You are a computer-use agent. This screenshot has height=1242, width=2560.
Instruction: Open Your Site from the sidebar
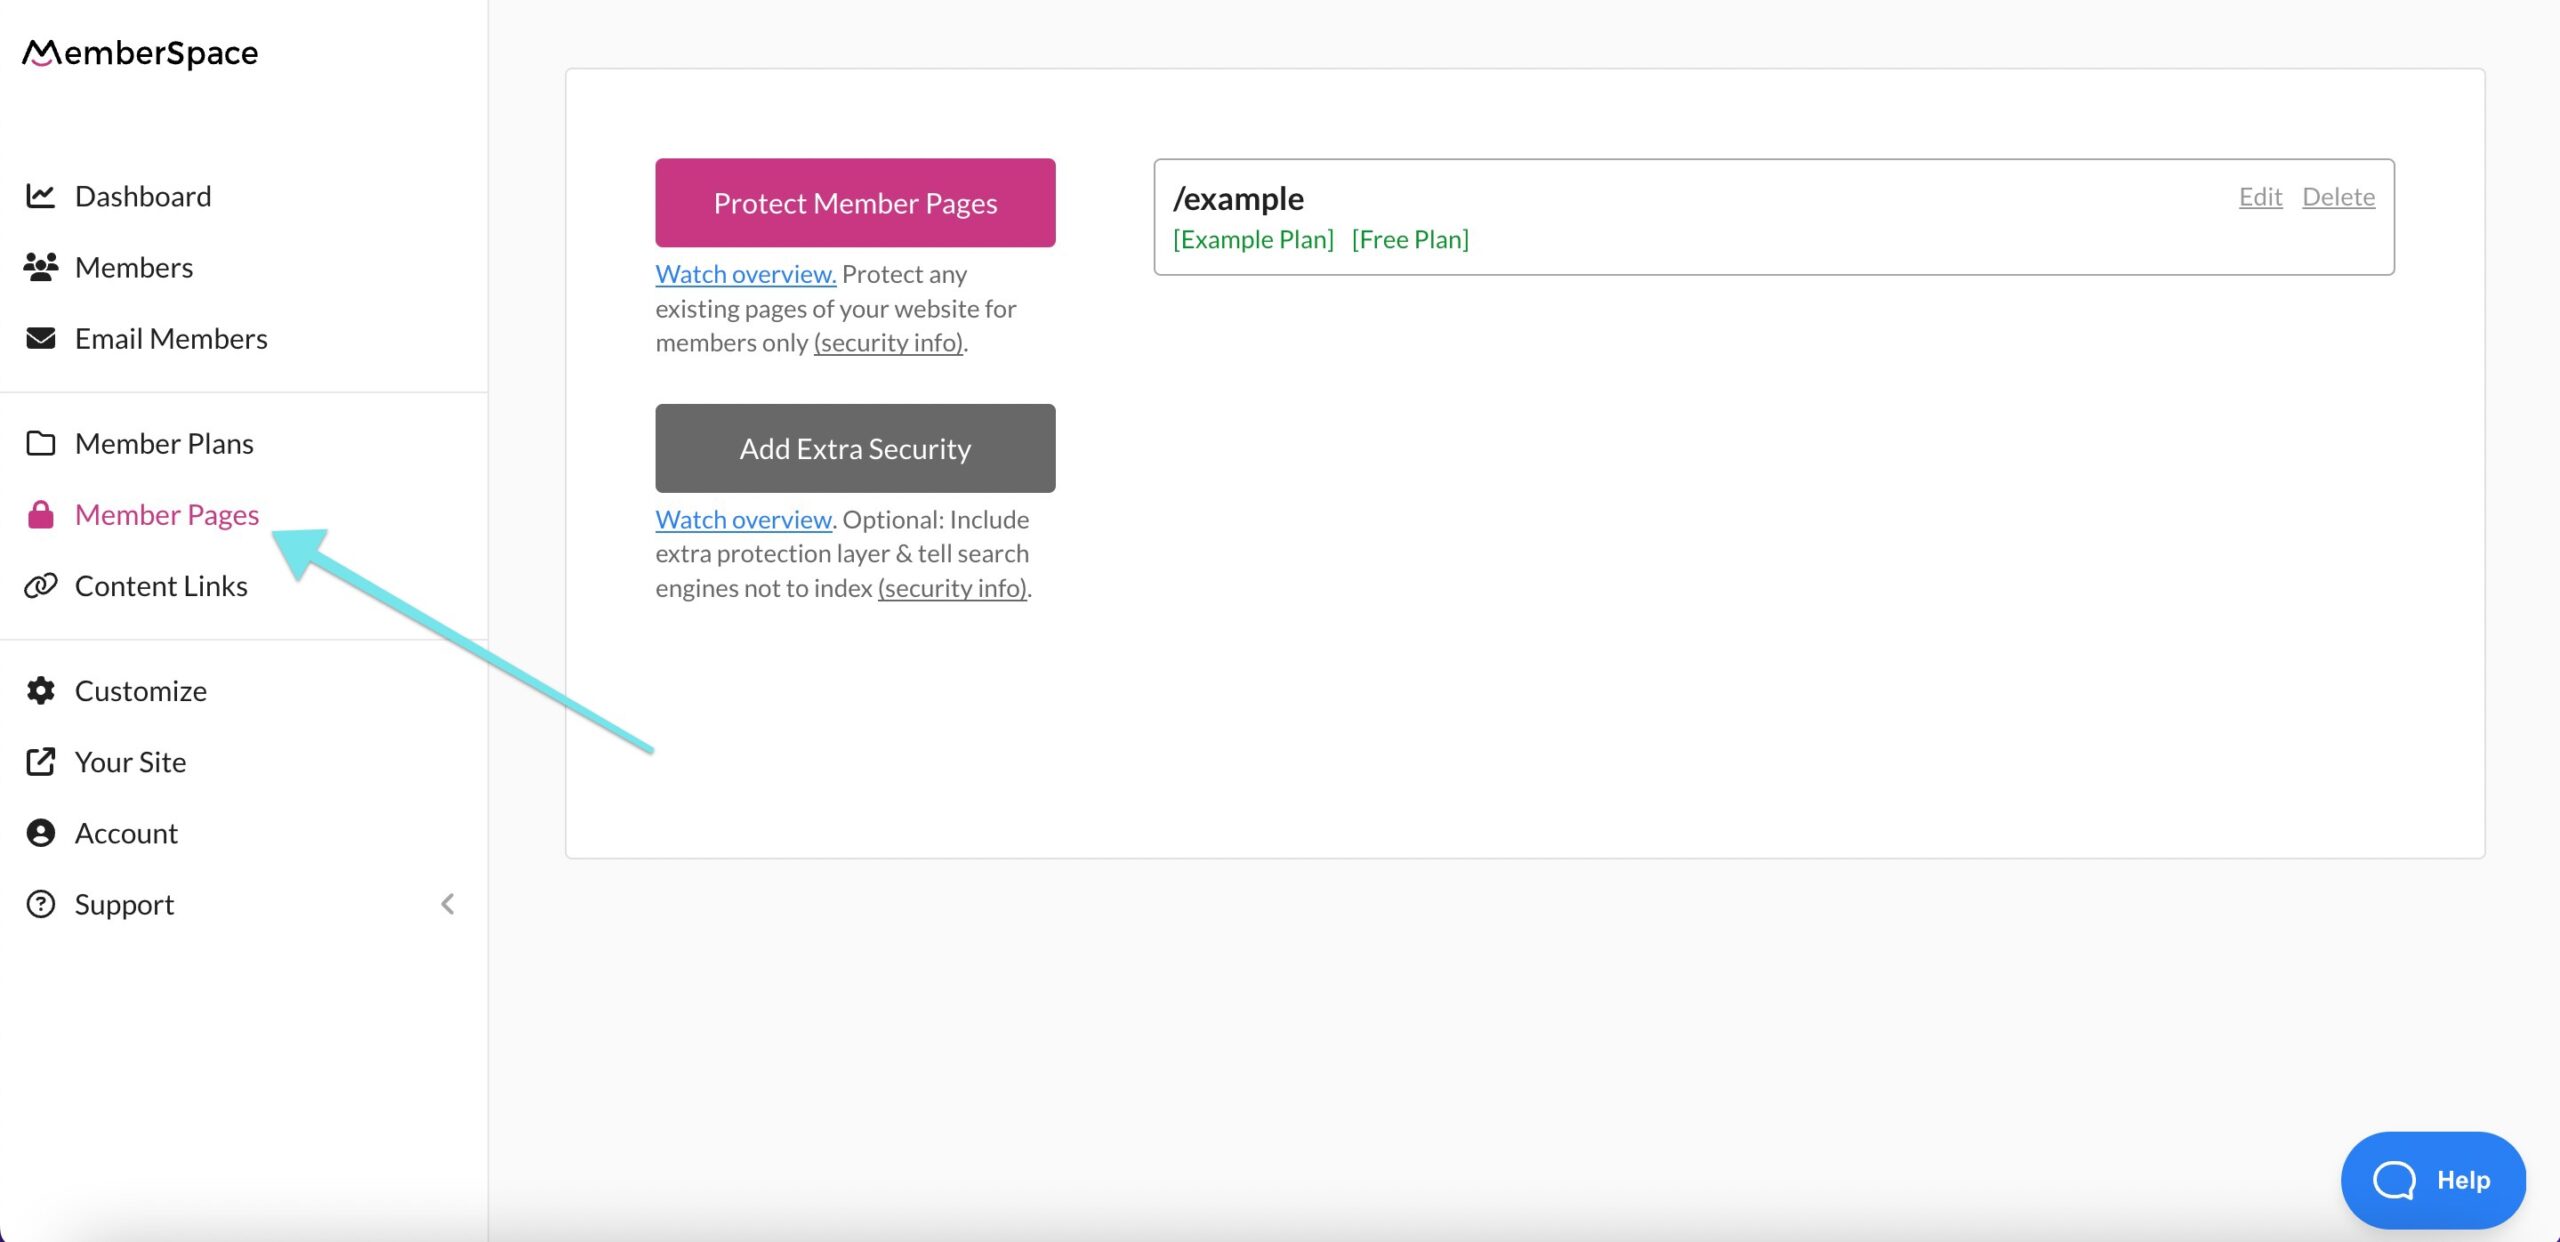click(131, 762)
